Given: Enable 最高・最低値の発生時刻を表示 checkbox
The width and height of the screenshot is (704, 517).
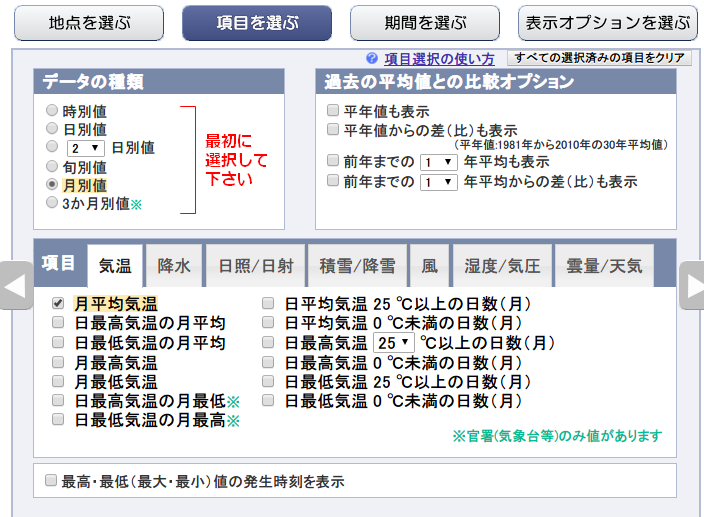Looking at the screenshot, I should click(x=51, y=481).
